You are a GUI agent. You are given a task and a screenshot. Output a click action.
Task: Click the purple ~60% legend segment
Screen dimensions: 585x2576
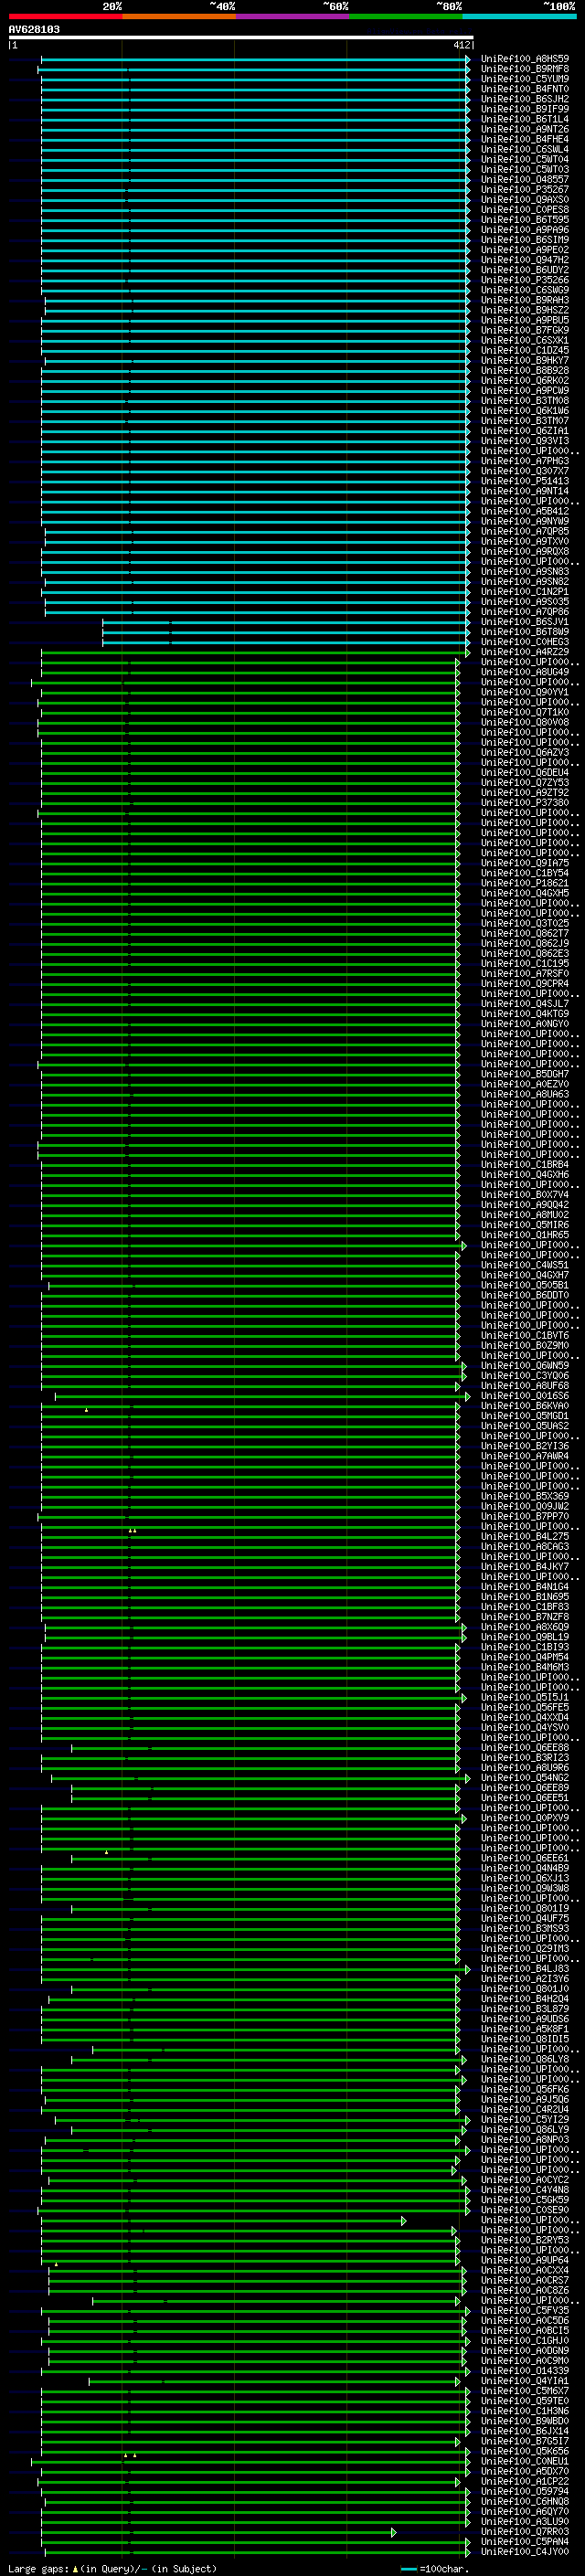tap(292, 16)
